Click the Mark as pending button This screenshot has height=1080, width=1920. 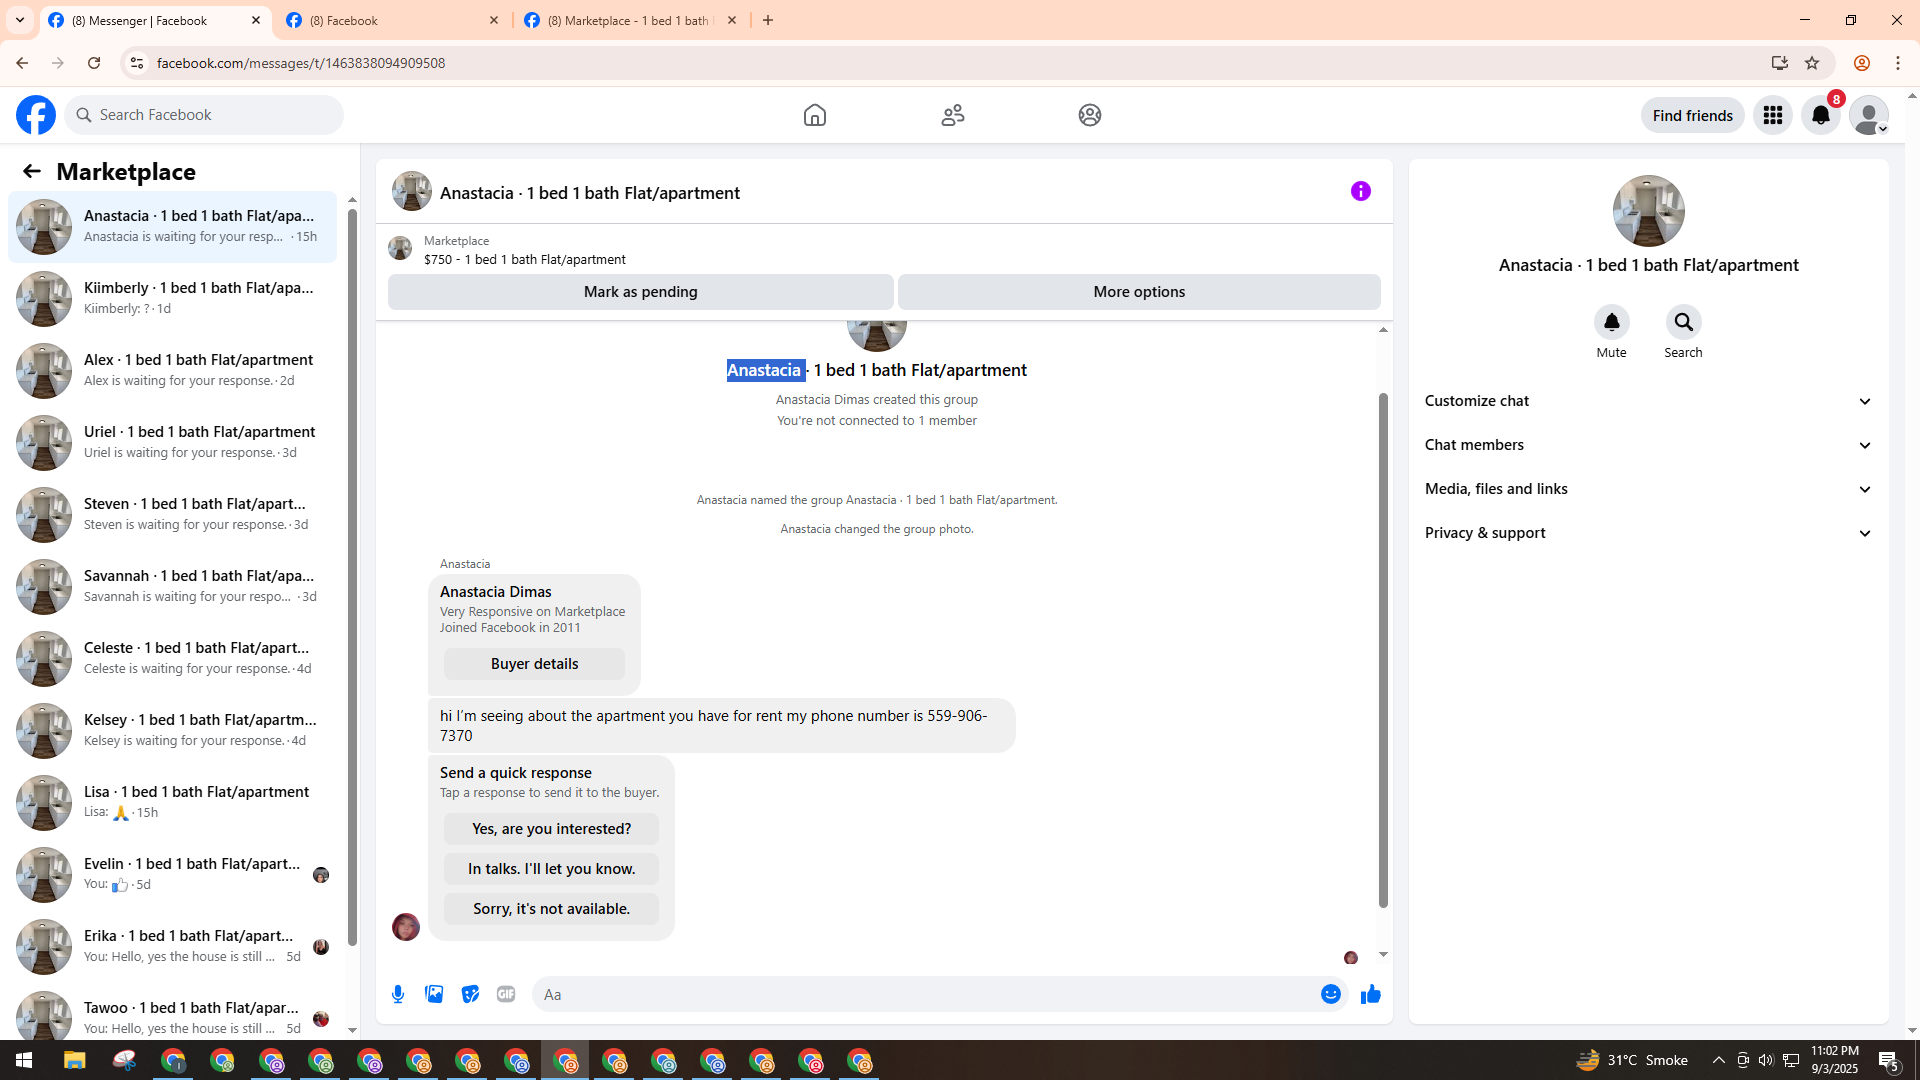[x=641, y=292]
